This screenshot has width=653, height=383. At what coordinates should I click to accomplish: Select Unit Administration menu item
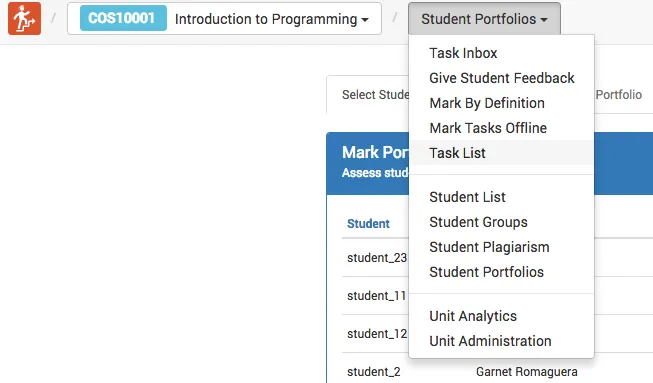501,341
